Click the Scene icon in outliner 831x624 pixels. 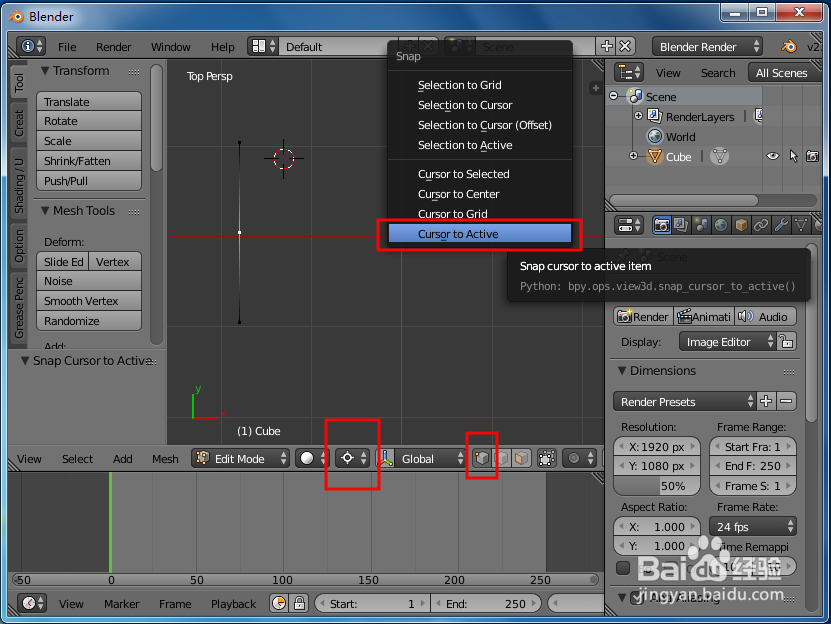(x=635, y=96)
